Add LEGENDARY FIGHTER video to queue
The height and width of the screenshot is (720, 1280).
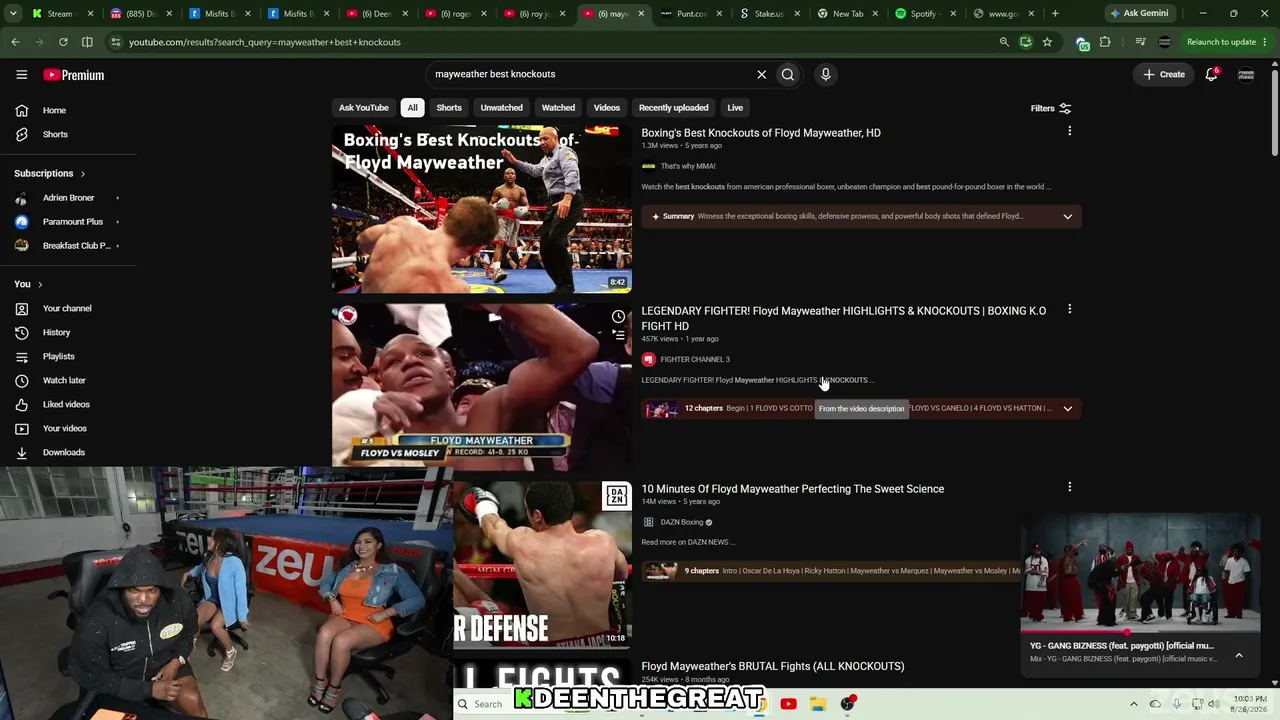pos(618,335)
